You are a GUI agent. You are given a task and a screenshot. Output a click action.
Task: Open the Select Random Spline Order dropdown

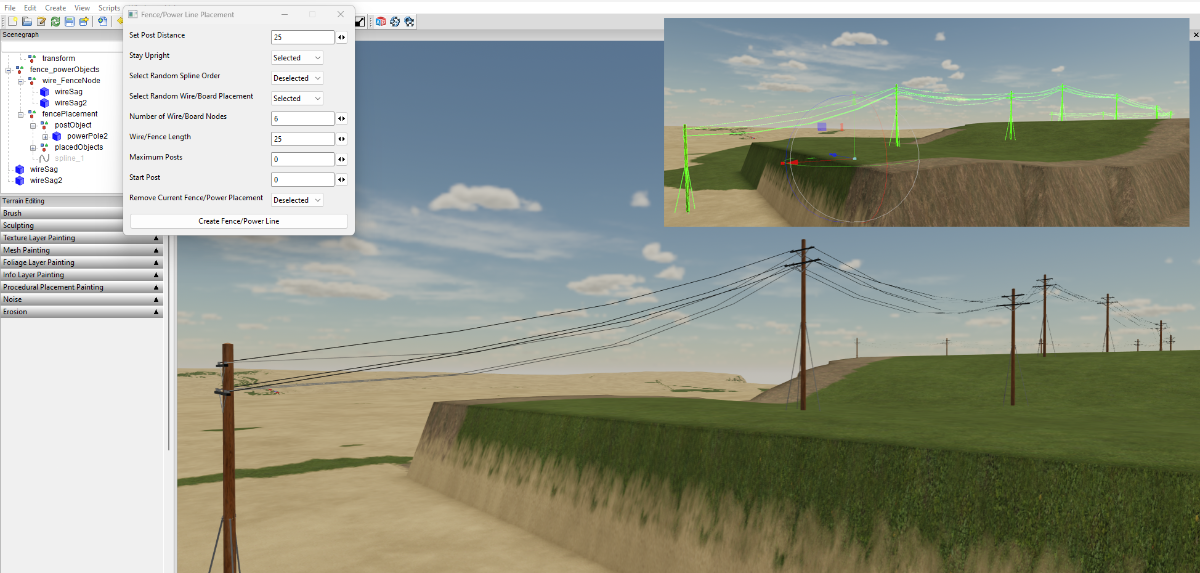297,78
